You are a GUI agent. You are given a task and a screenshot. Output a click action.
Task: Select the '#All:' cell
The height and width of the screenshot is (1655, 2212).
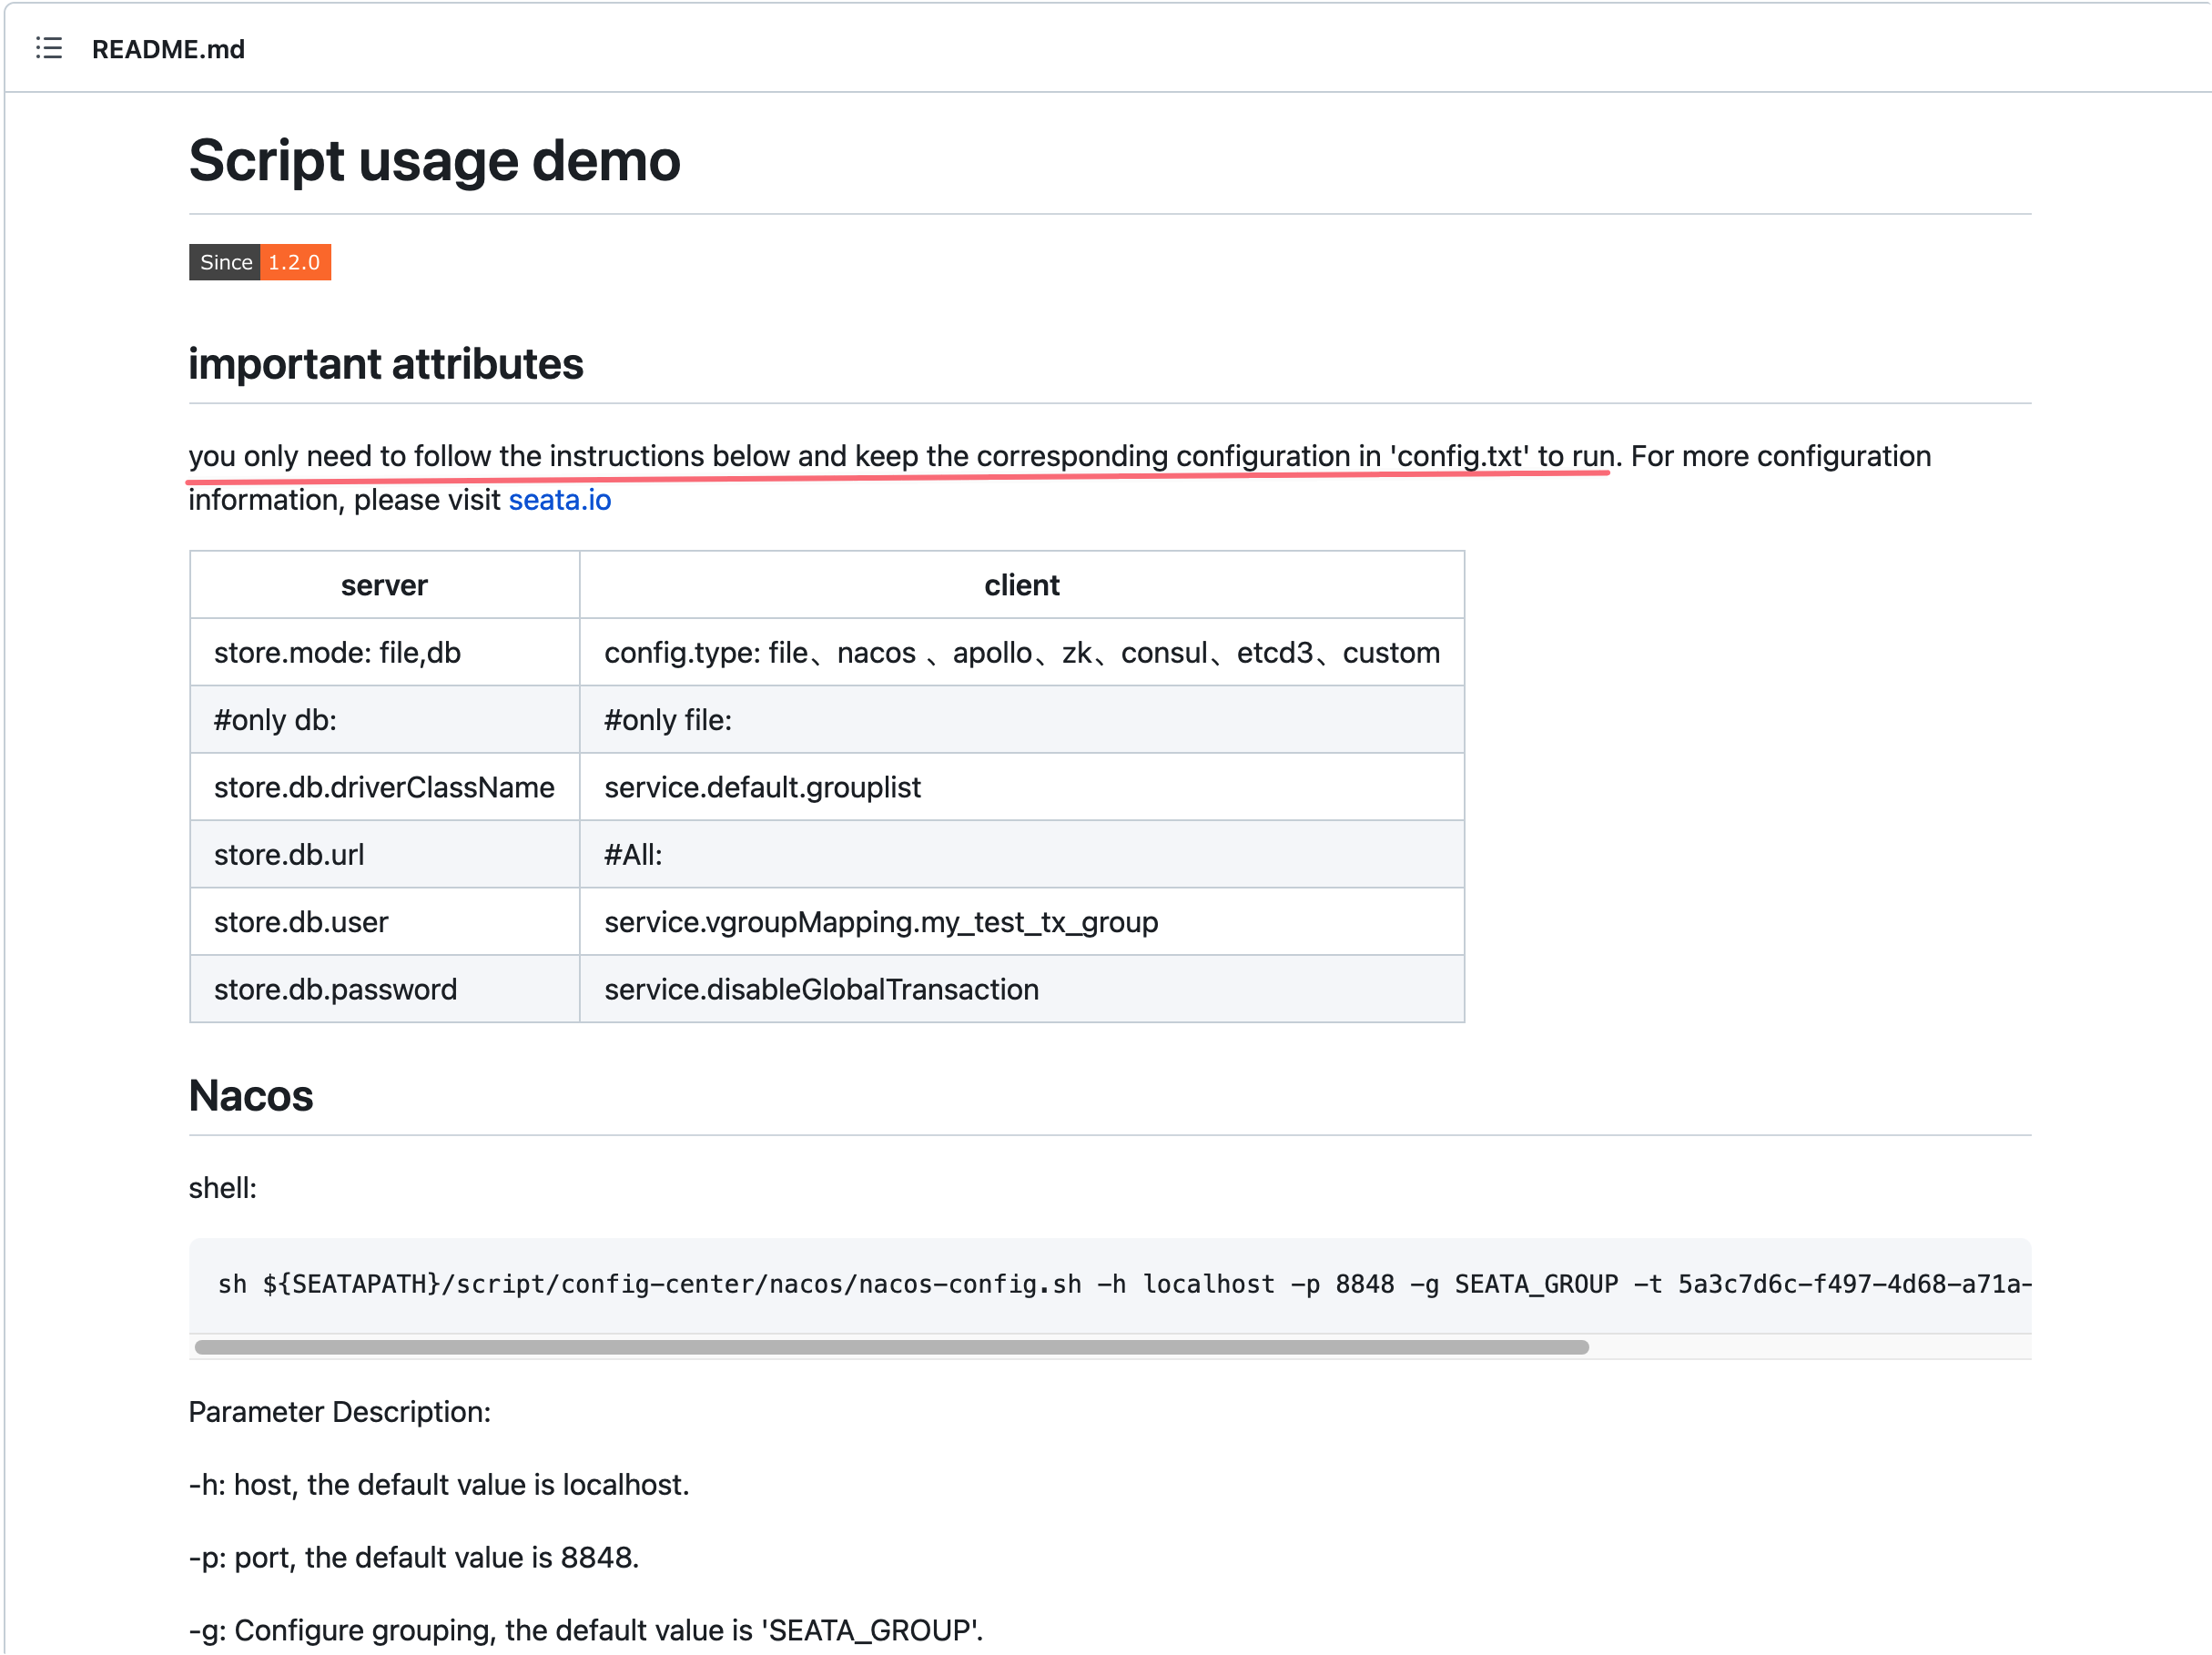(x=1022, y=854)
